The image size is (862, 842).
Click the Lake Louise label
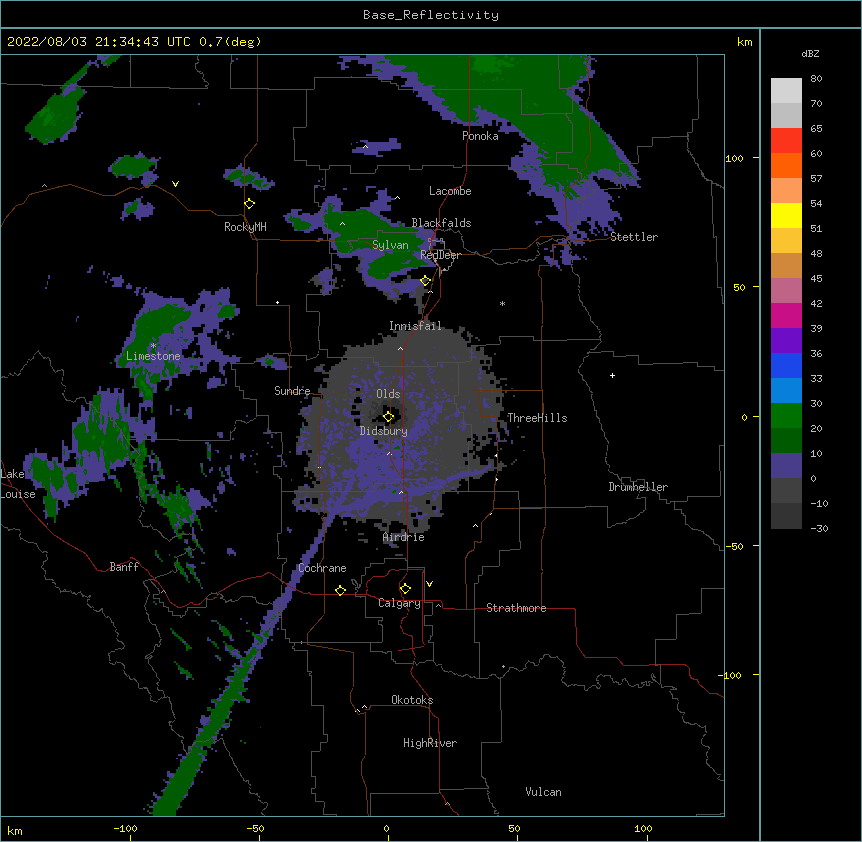pyautogui.click(x=16, y=484)
